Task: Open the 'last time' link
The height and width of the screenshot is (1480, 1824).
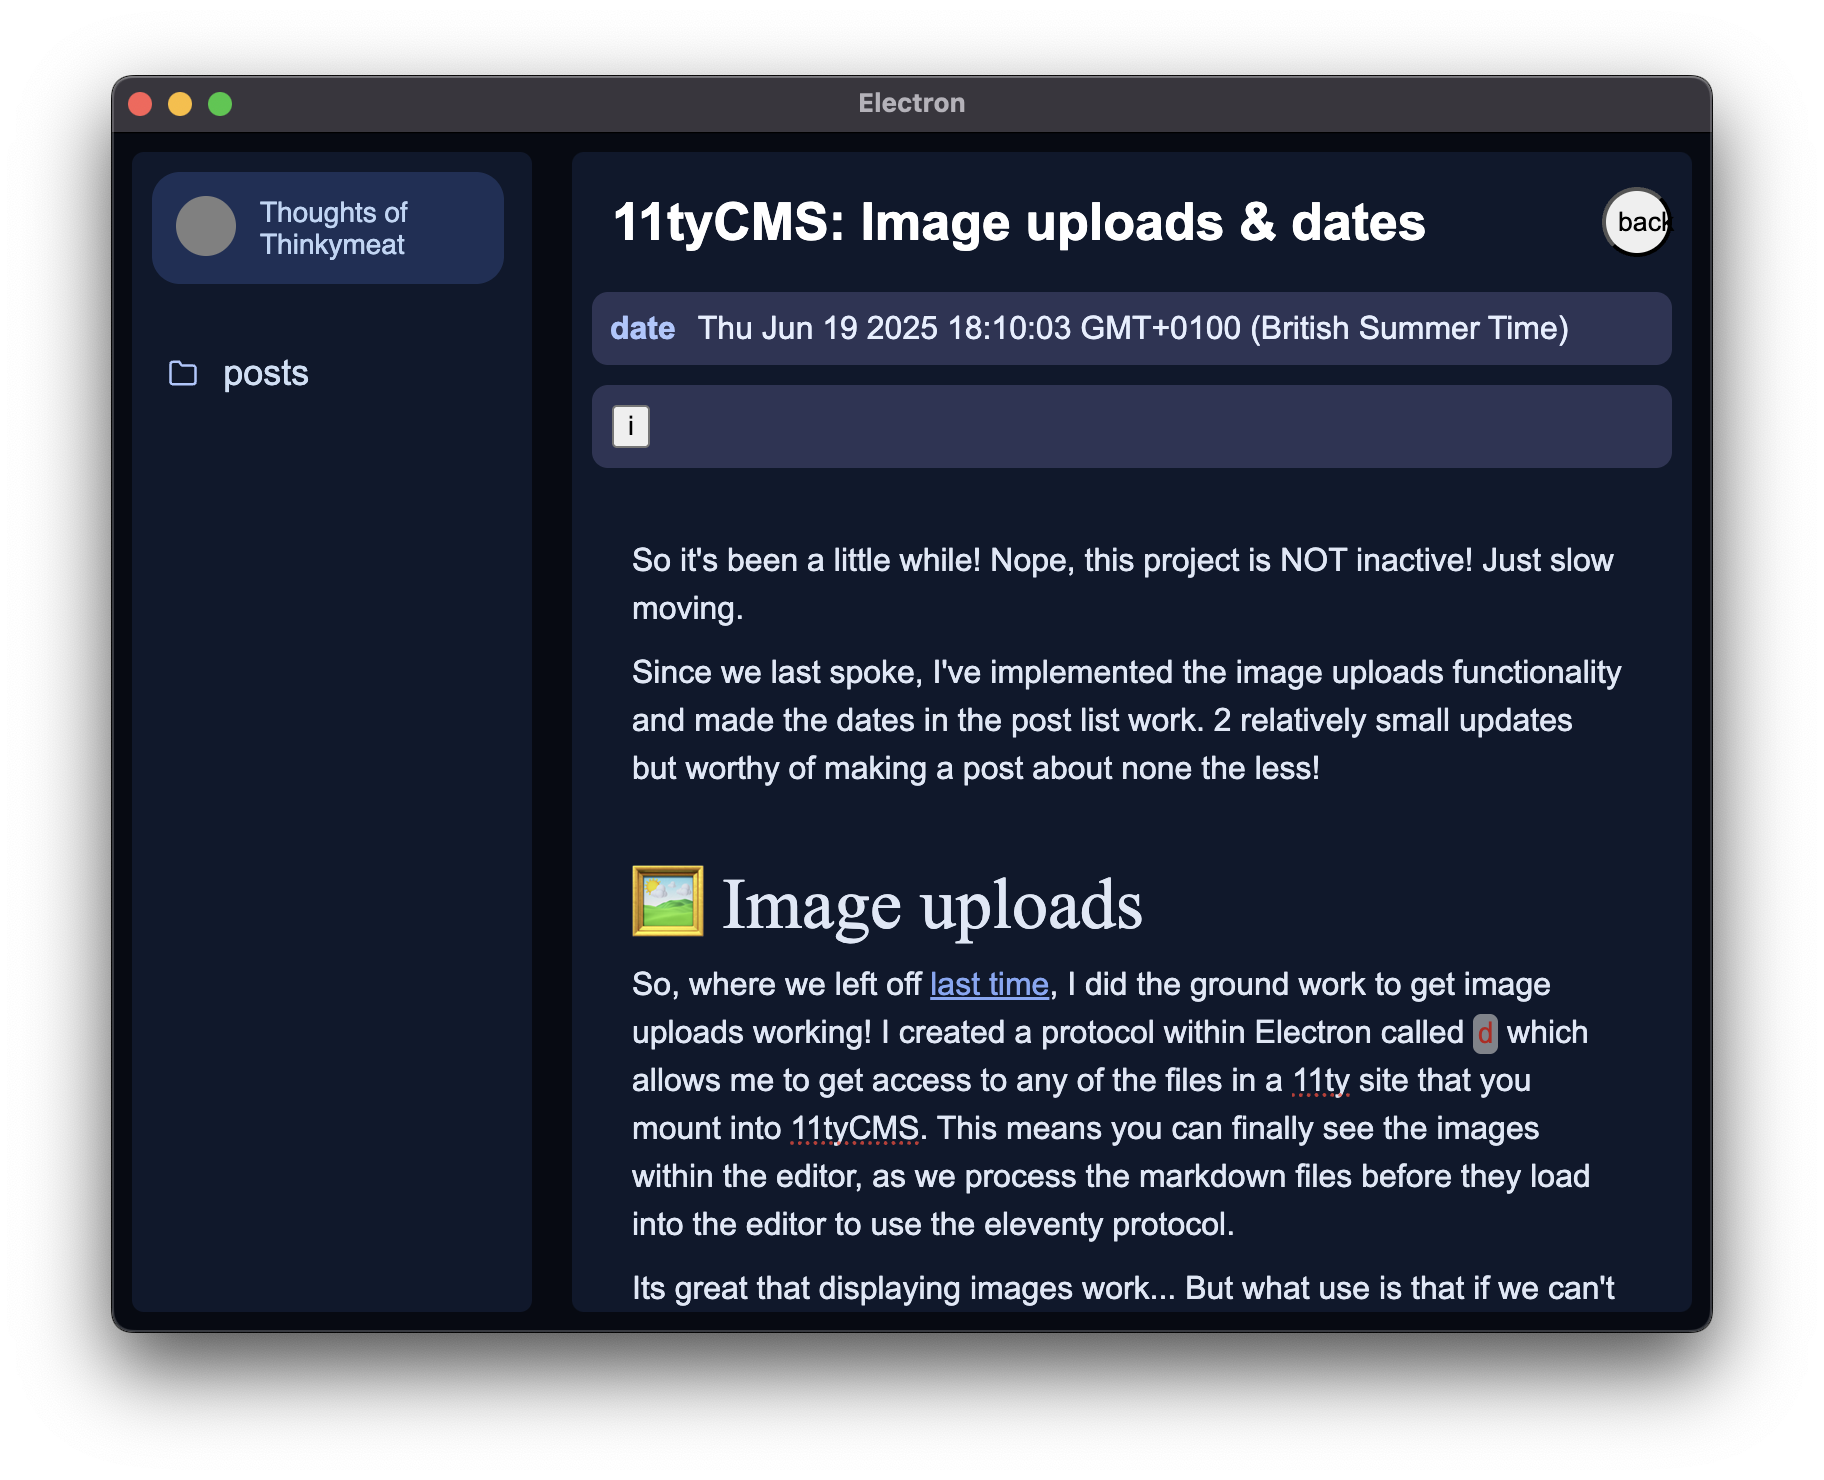Action: tap(989, 984)
